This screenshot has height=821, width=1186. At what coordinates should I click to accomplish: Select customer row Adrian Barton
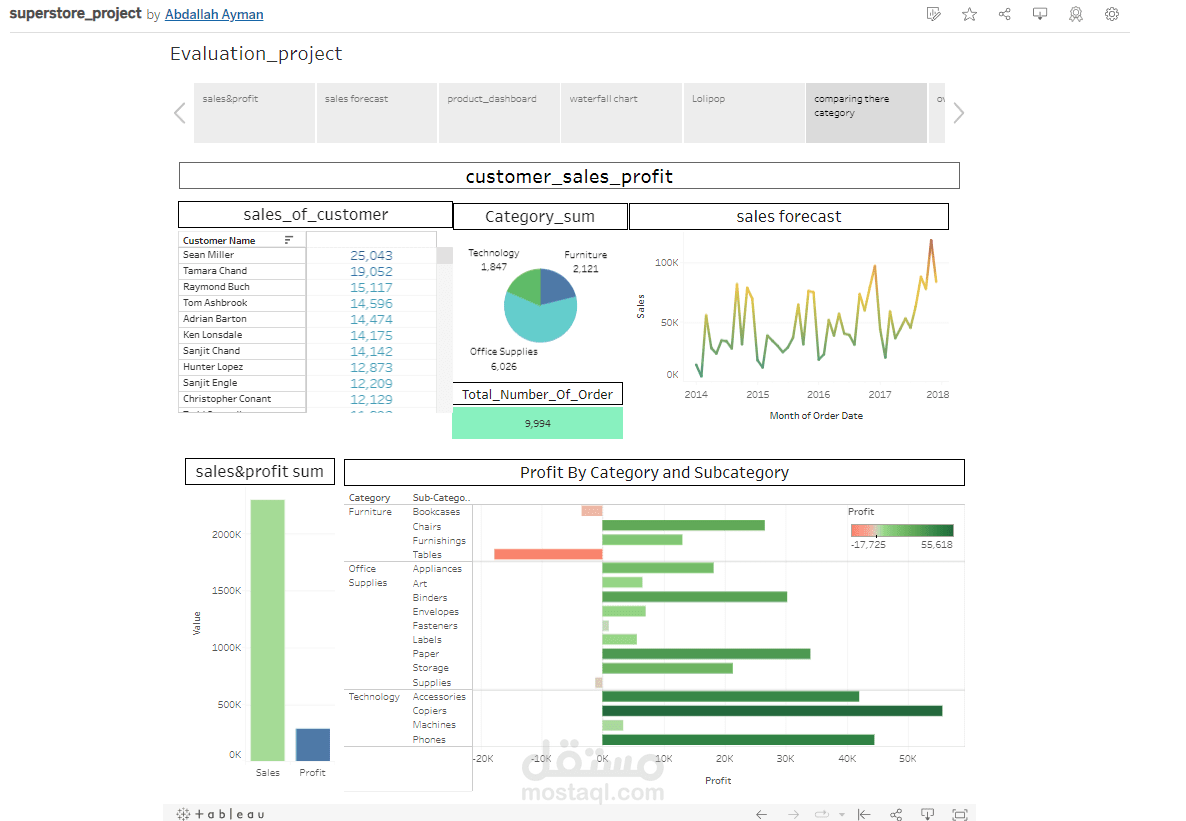pyautogui.click(x=242, y=319)
